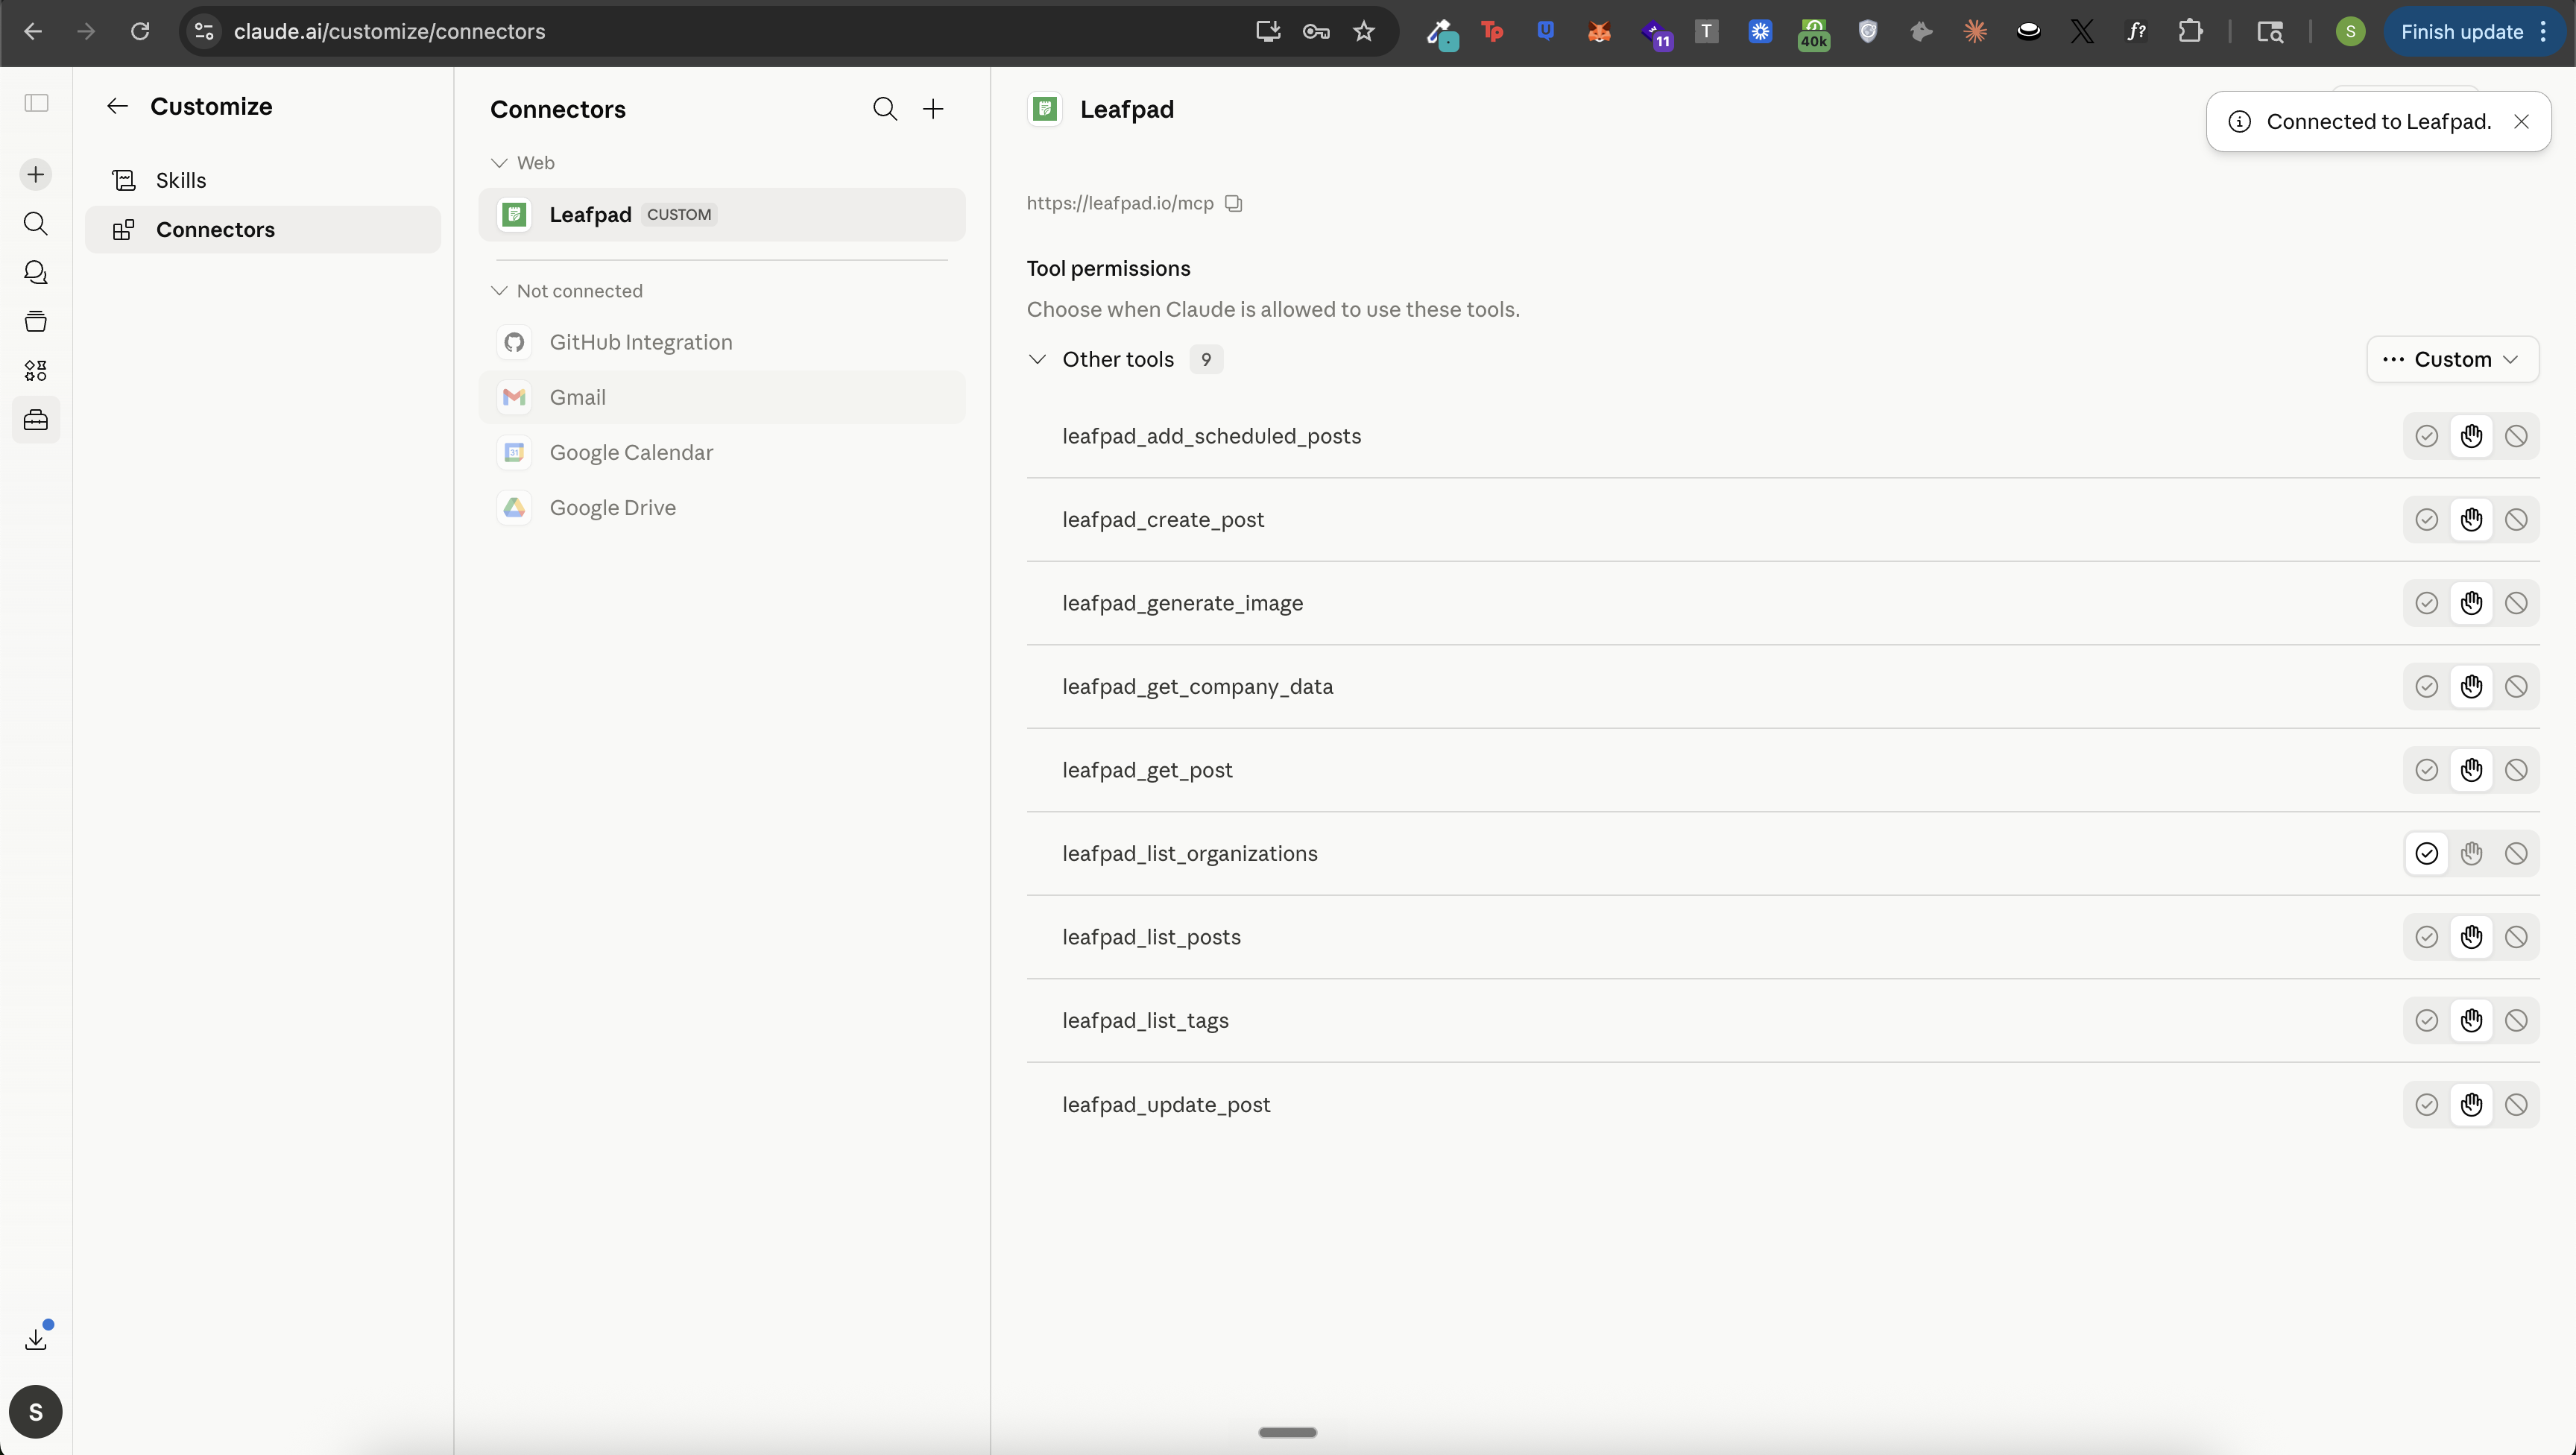Viewport: 2576px width, 1455px height.
Task: Click the bottom drag handle bar
Action: coord(1287,1432)
